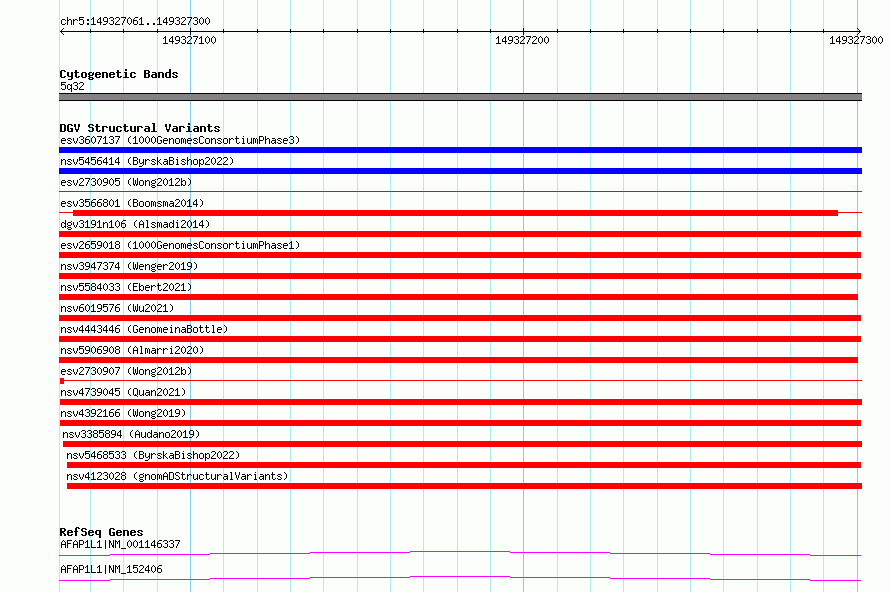This screenshot has height=592, width=890.
Task: Click the nsv3947374 (Wenger2019) label
Action: coord(129,266)
